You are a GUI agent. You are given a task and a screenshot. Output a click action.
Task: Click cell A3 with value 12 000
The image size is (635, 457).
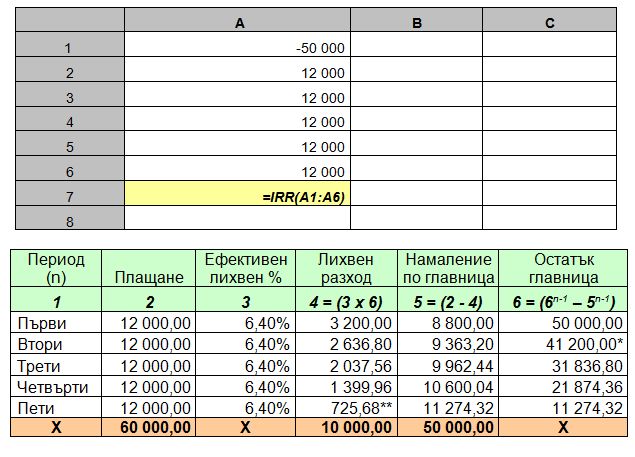238,97
